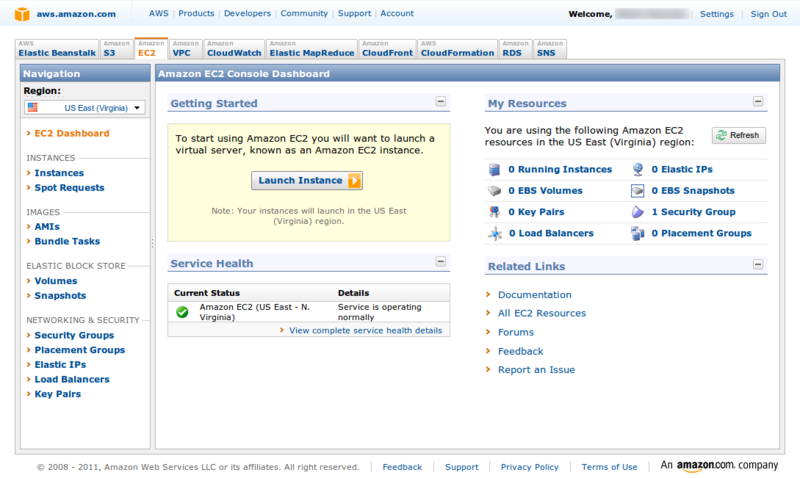Click the EBS Snapshots icon

(638, 191)
